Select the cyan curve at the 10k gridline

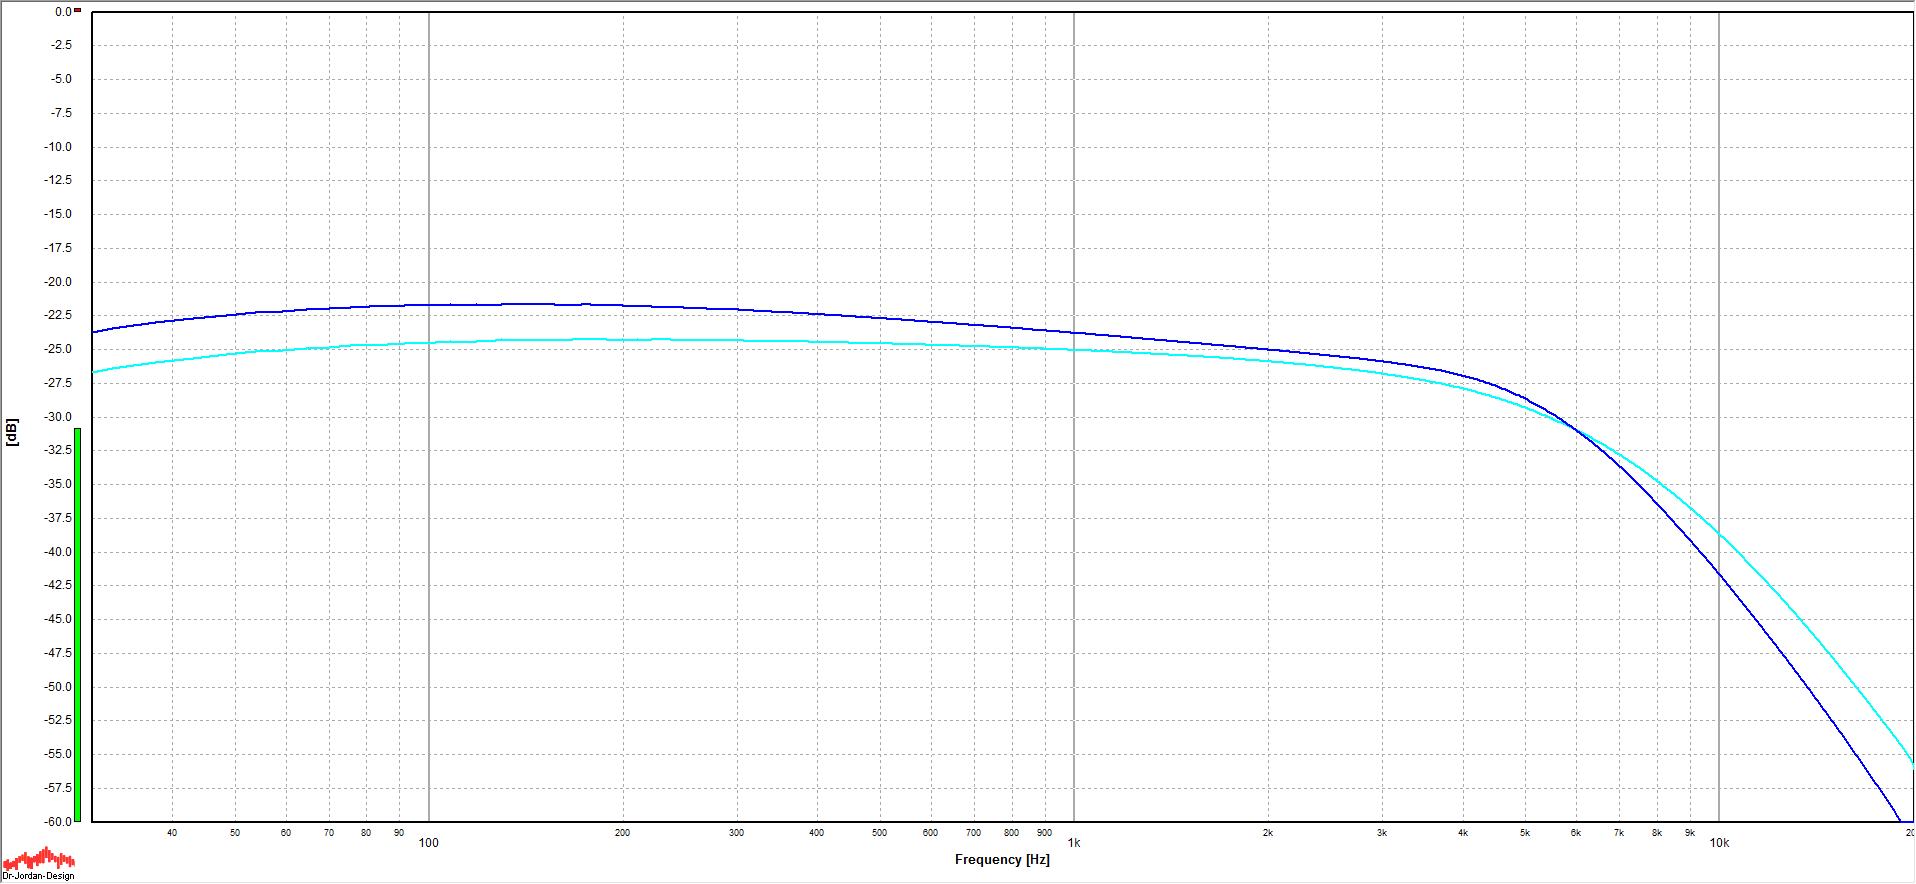click(1719, 534)
